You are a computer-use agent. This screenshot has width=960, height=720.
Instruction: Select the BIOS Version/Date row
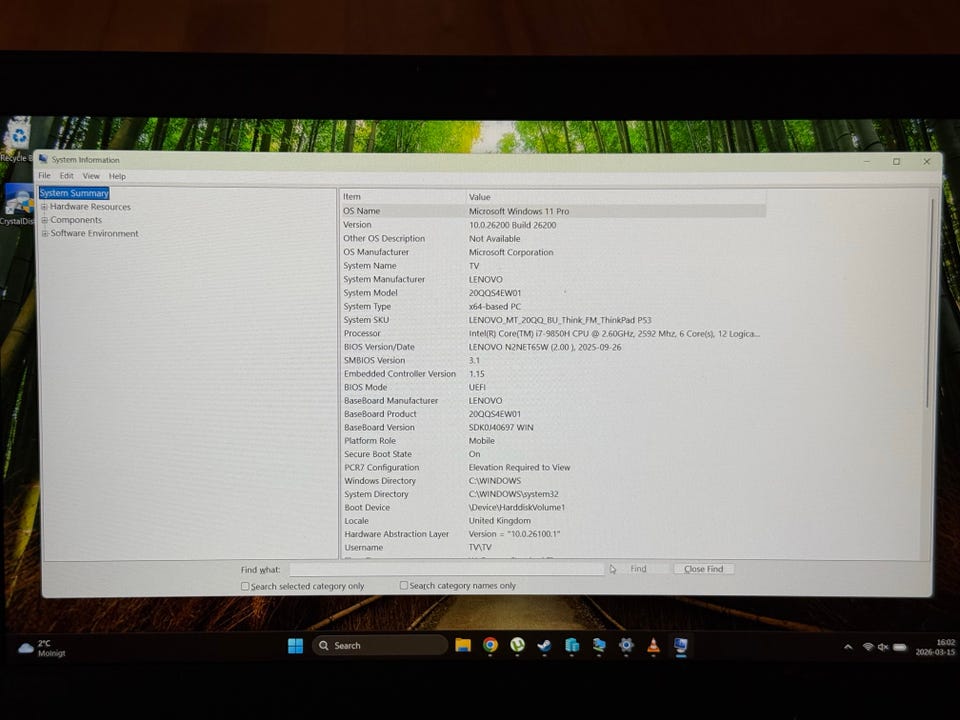click(x=553, y=347)
